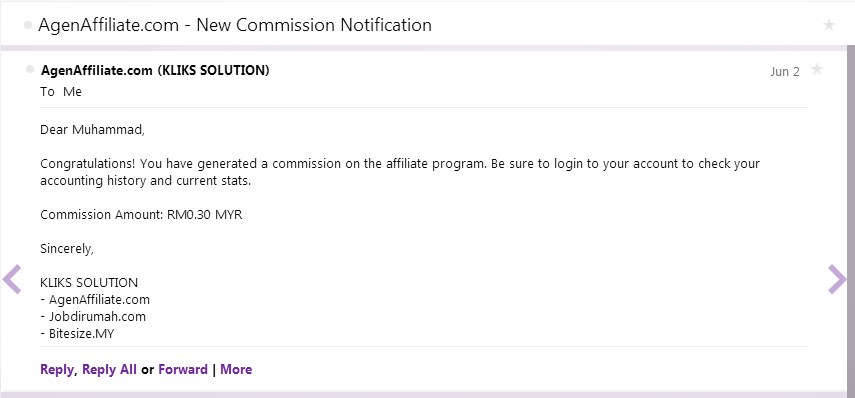
Task: Click the vertical scrollbar on the right edge
Action: 851,218
